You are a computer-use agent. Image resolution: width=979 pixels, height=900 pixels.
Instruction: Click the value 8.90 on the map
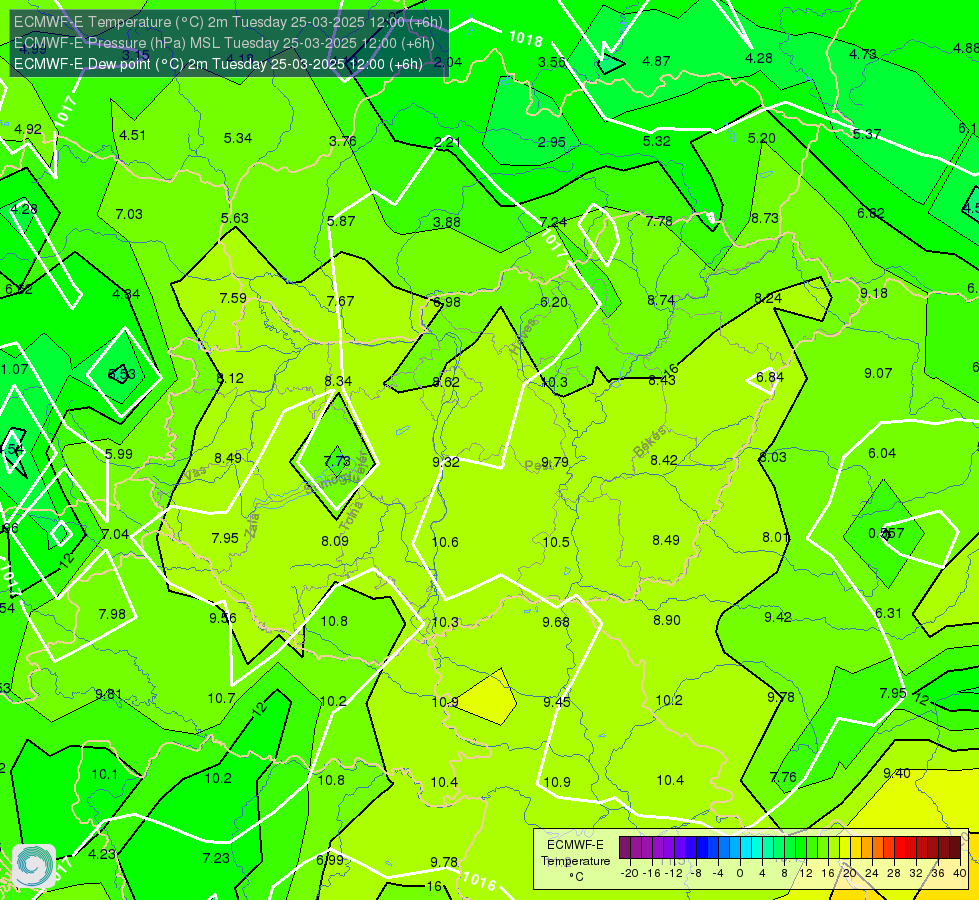coord(667,620)
